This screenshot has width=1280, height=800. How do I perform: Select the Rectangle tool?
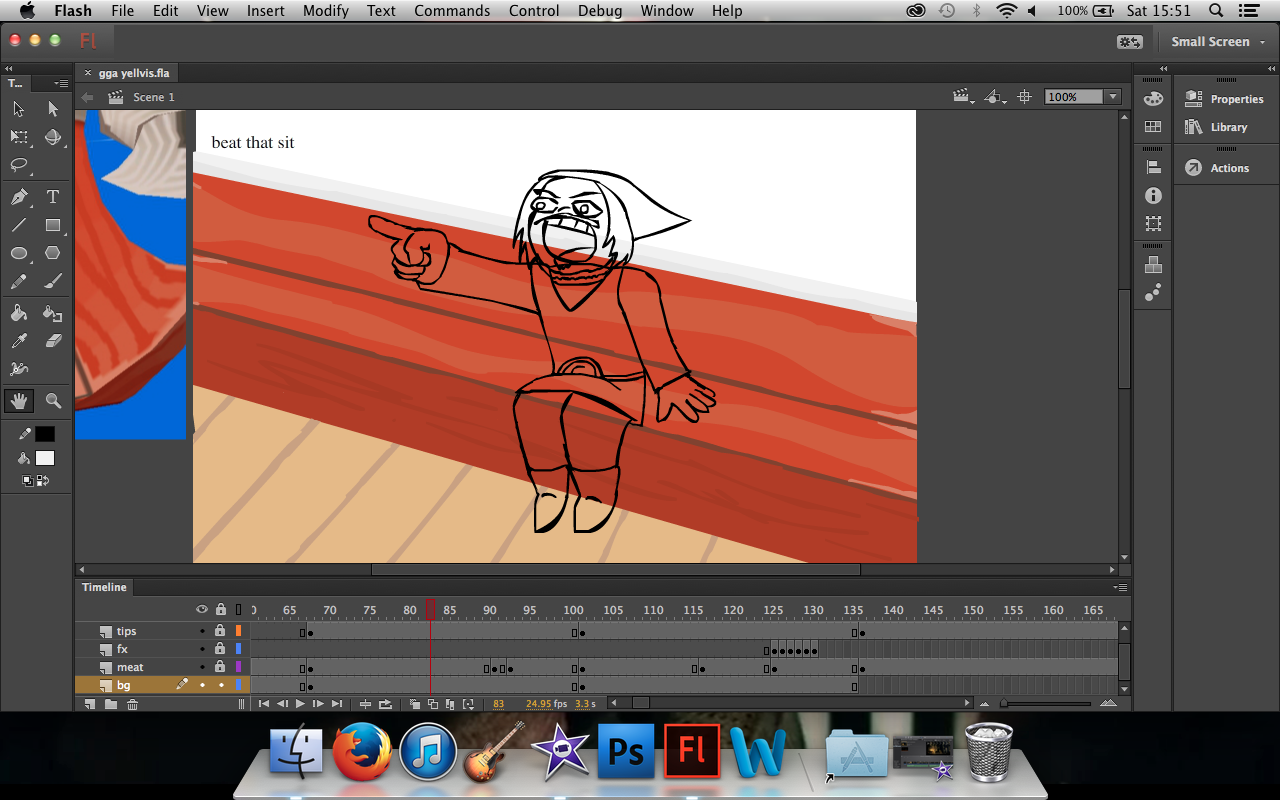tap(53, 225)
